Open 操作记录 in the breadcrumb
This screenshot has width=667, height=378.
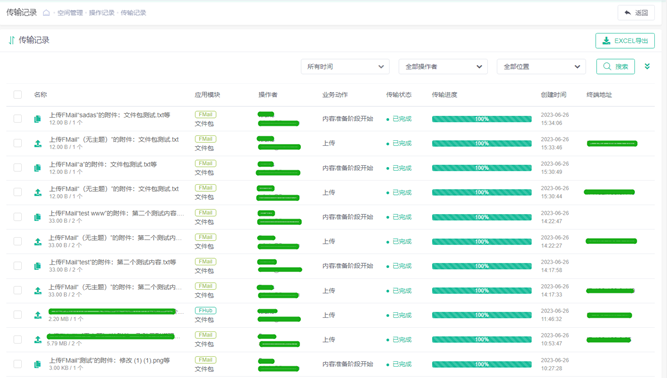click(102, 13)
